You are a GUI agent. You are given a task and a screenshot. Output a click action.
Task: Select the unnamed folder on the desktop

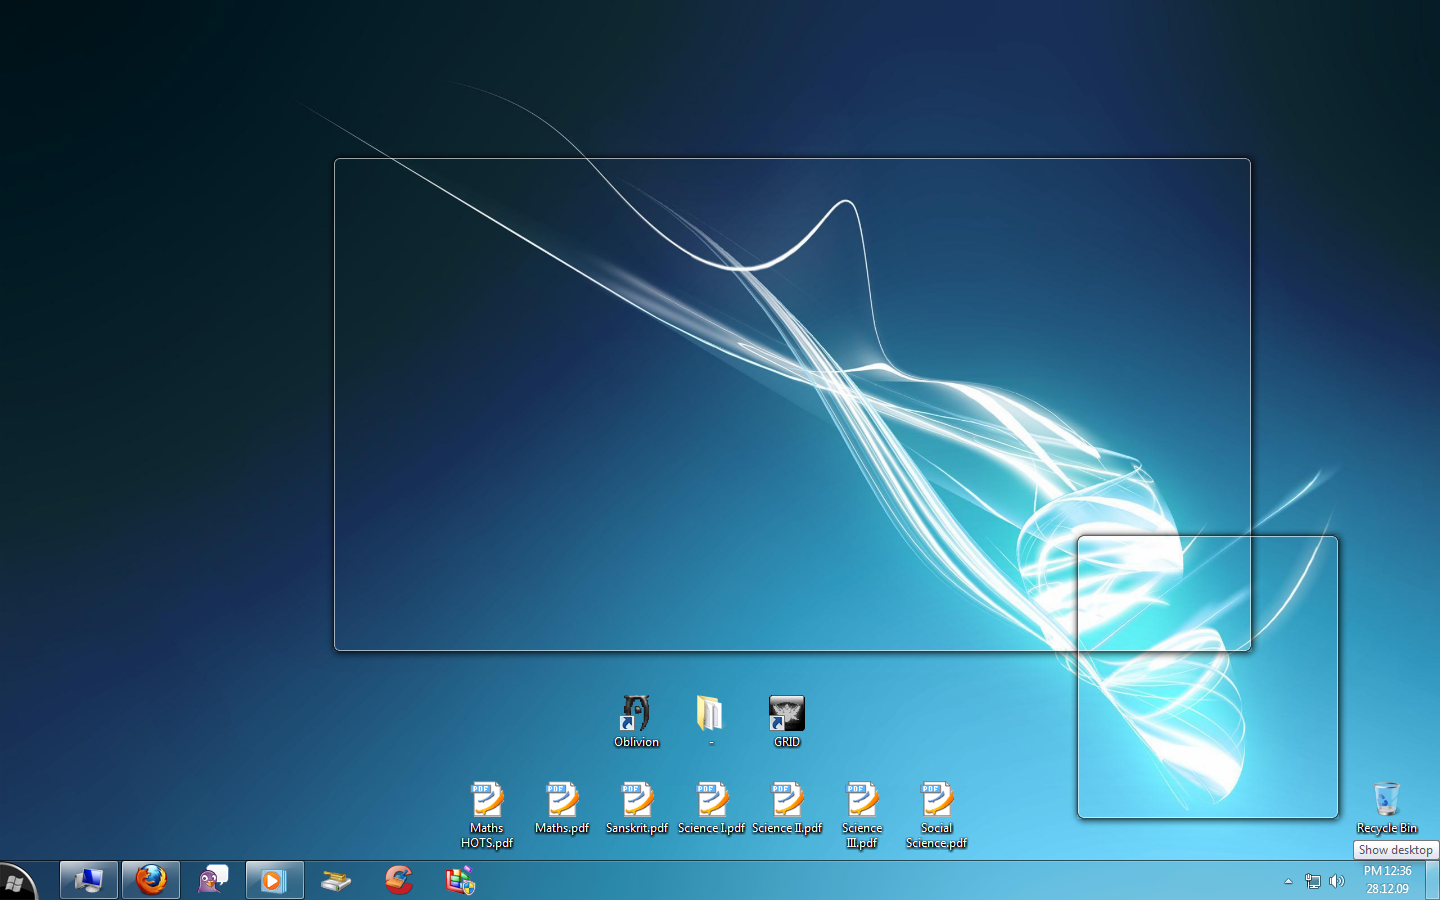point(711,721)
